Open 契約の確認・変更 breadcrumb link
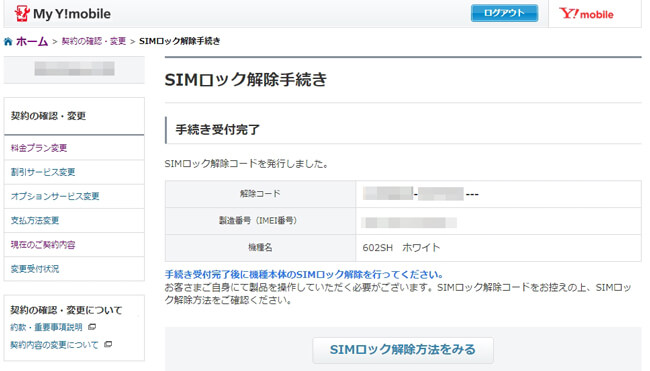 pos(94,41)
